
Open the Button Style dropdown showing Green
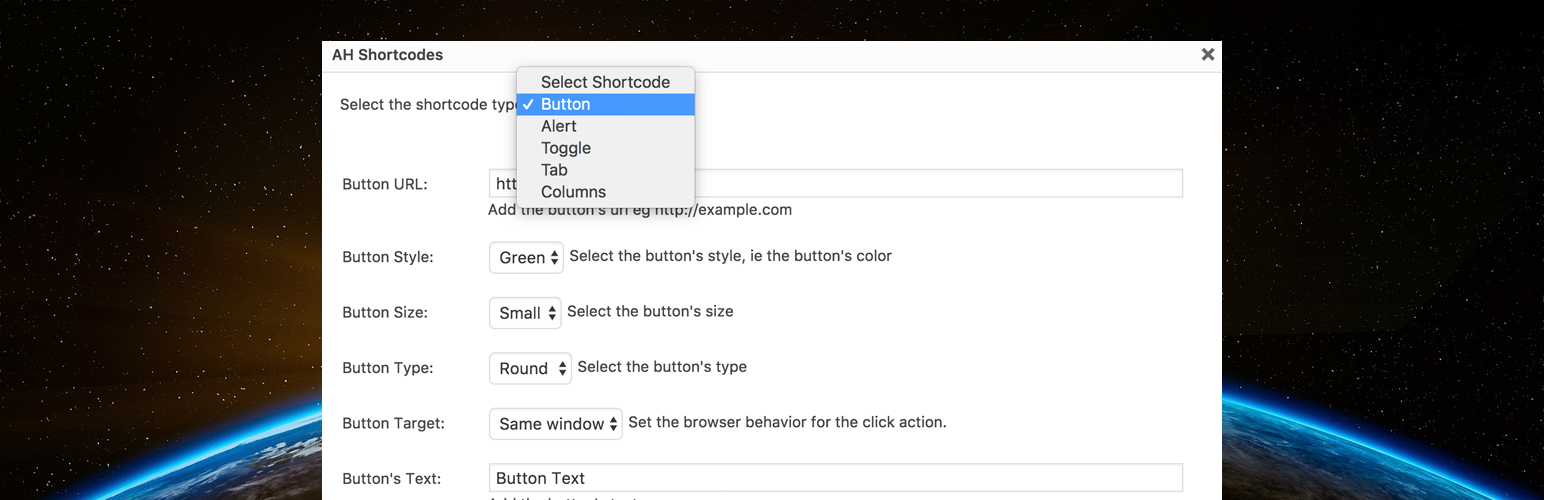click(526, 257)
